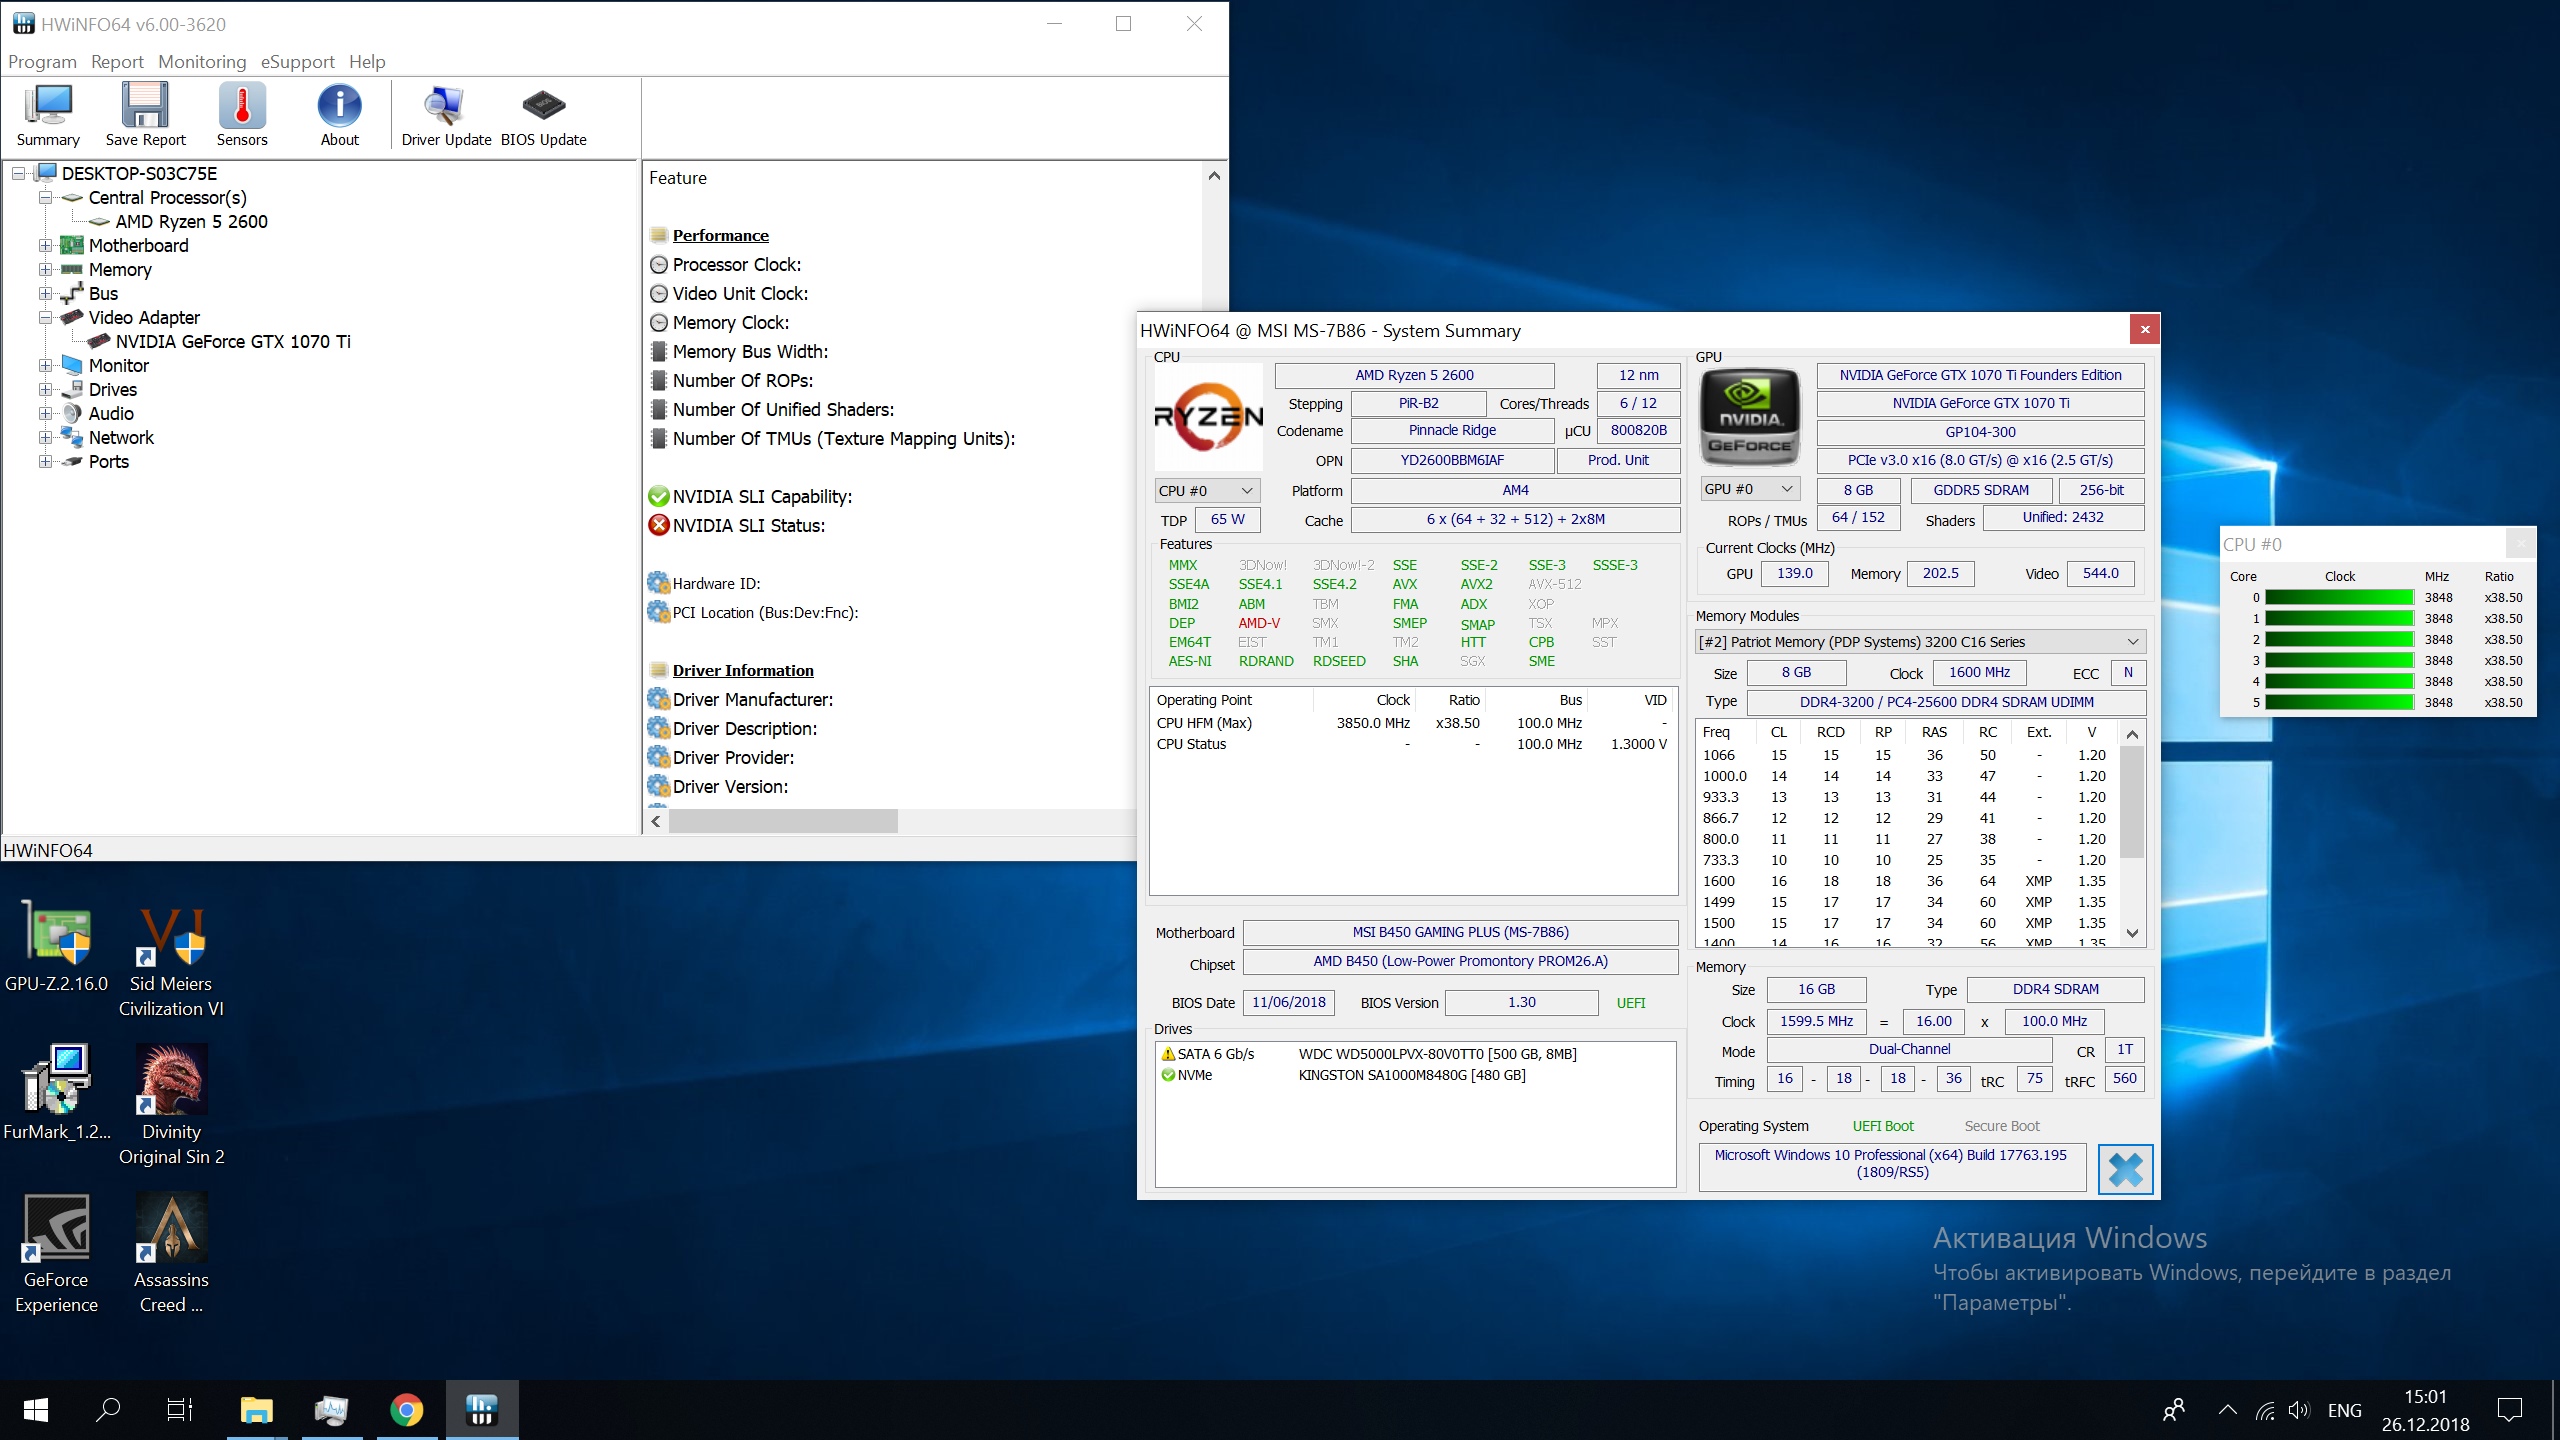This screenshot has height=1440, width=2560.
Task: Collapse the Video Adapter tree node
Action: (x=45, y=318)
